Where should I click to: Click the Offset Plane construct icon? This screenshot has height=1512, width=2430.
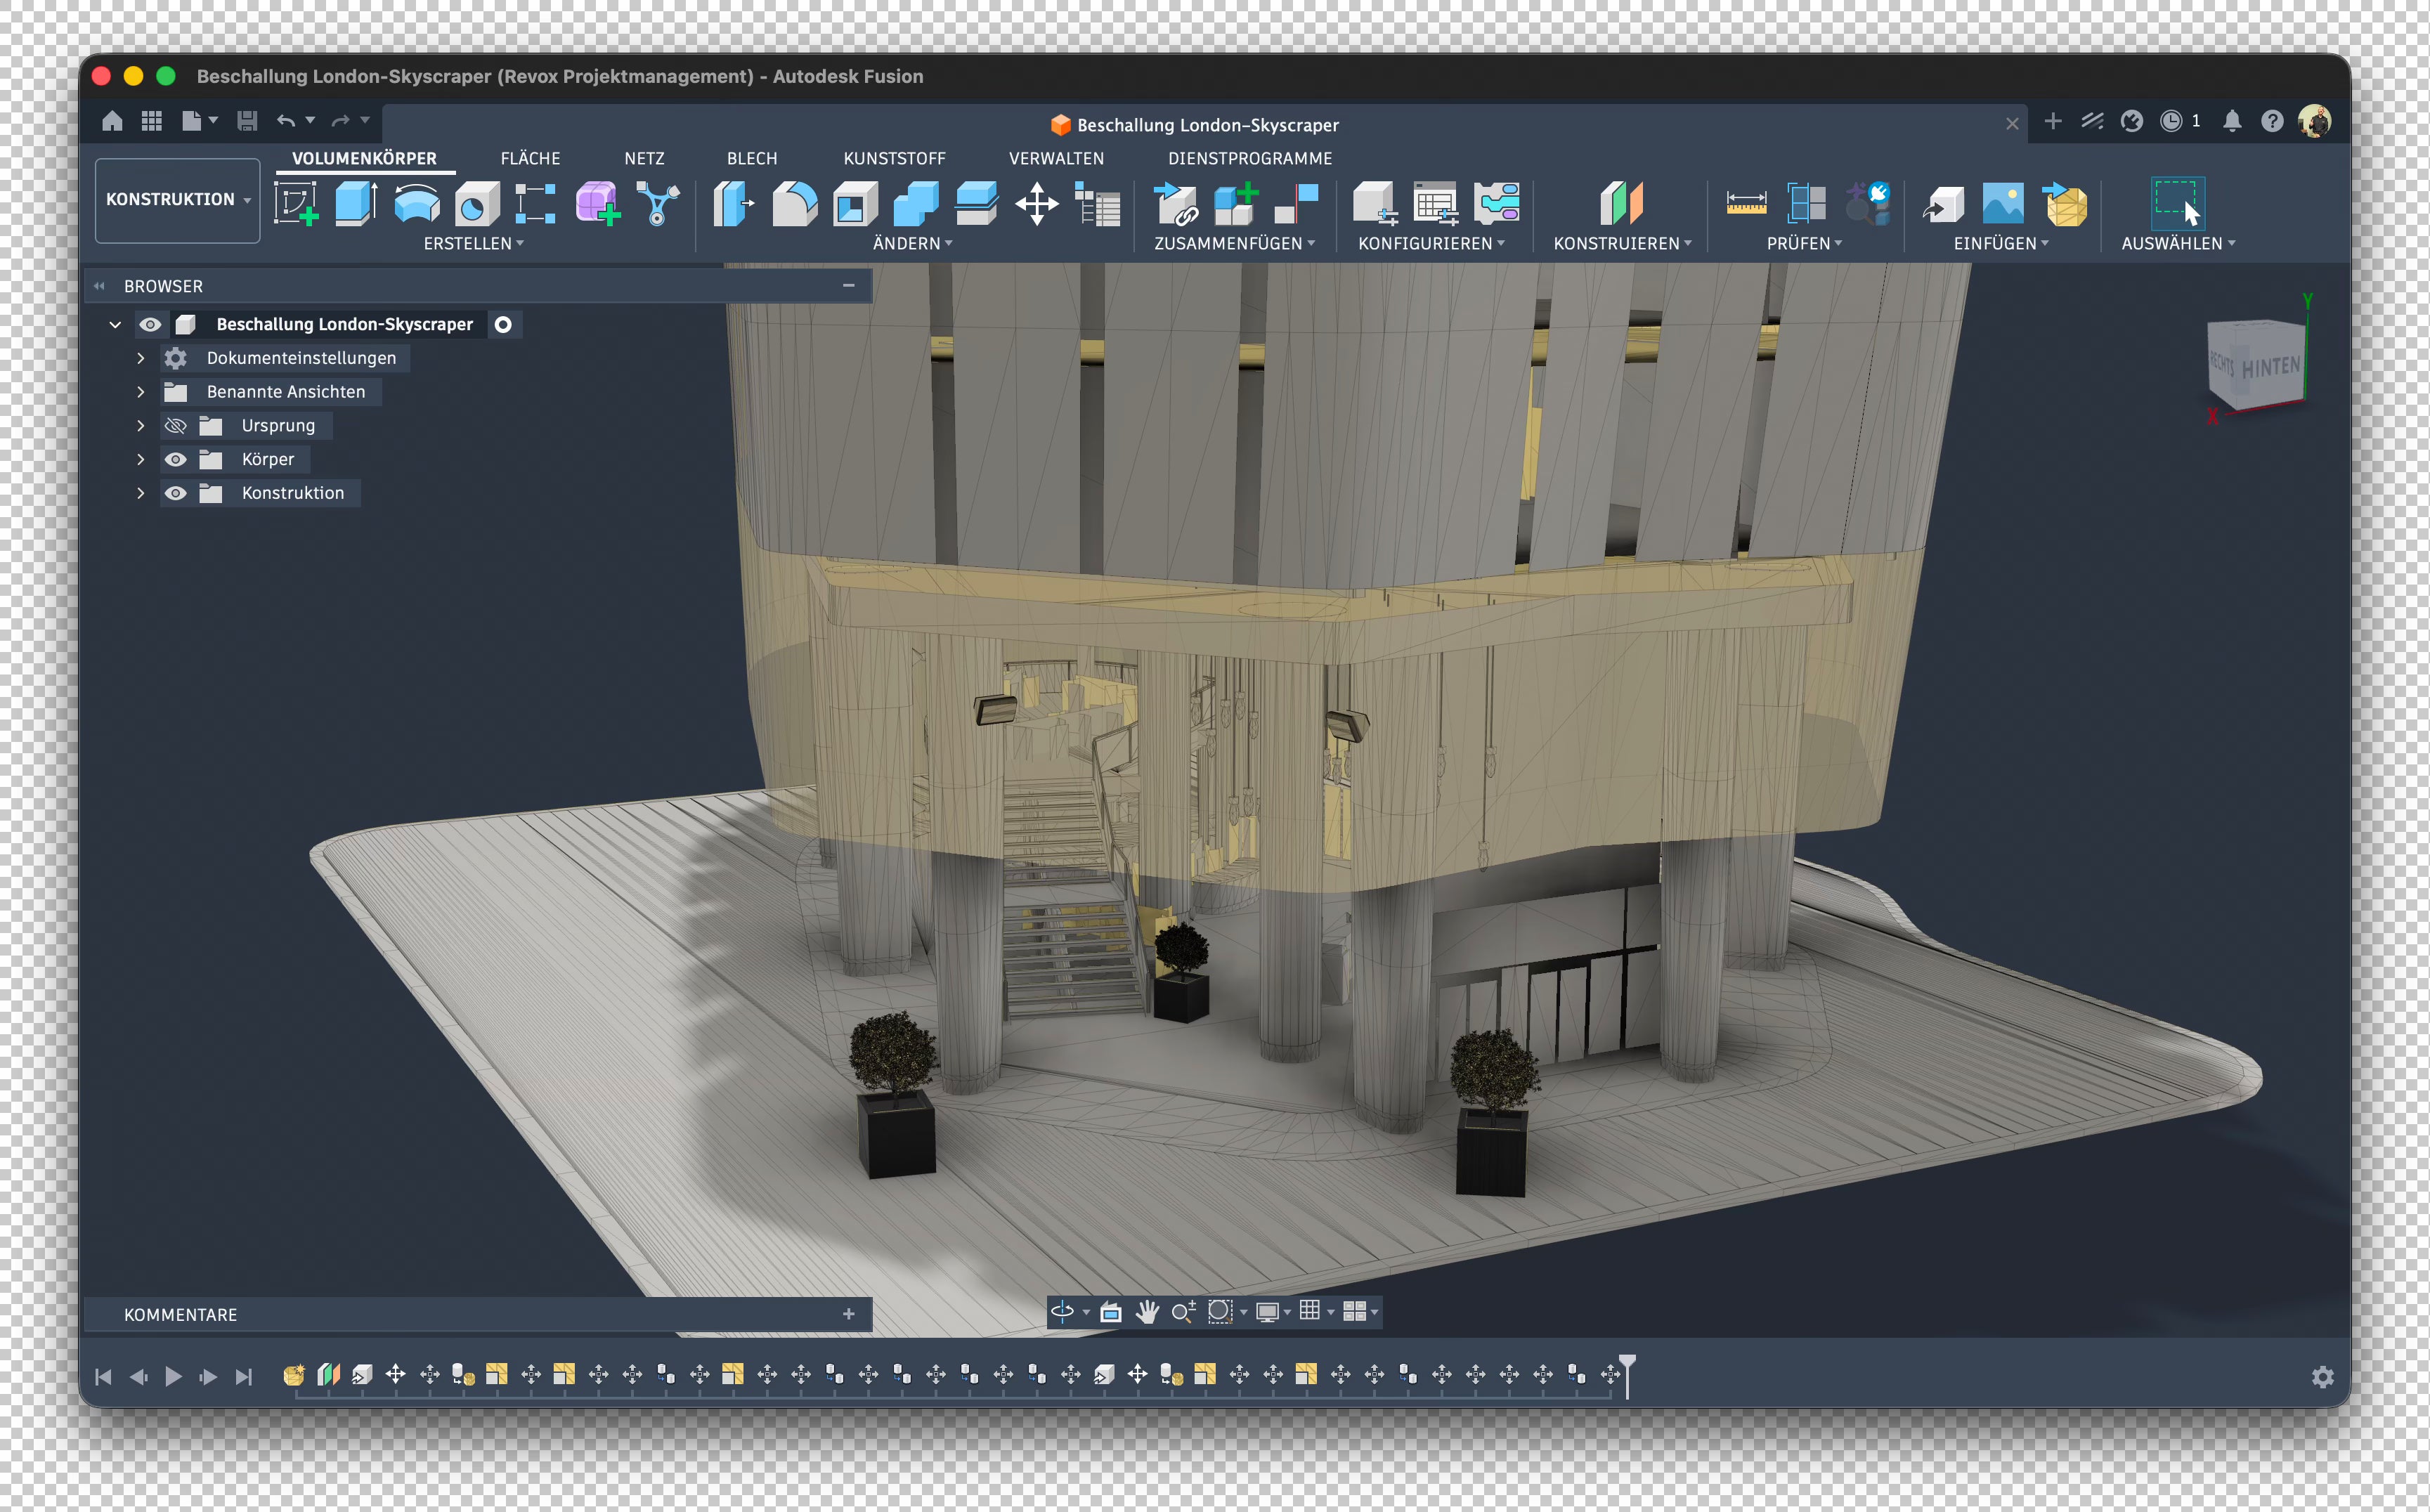click(1621, 203)
